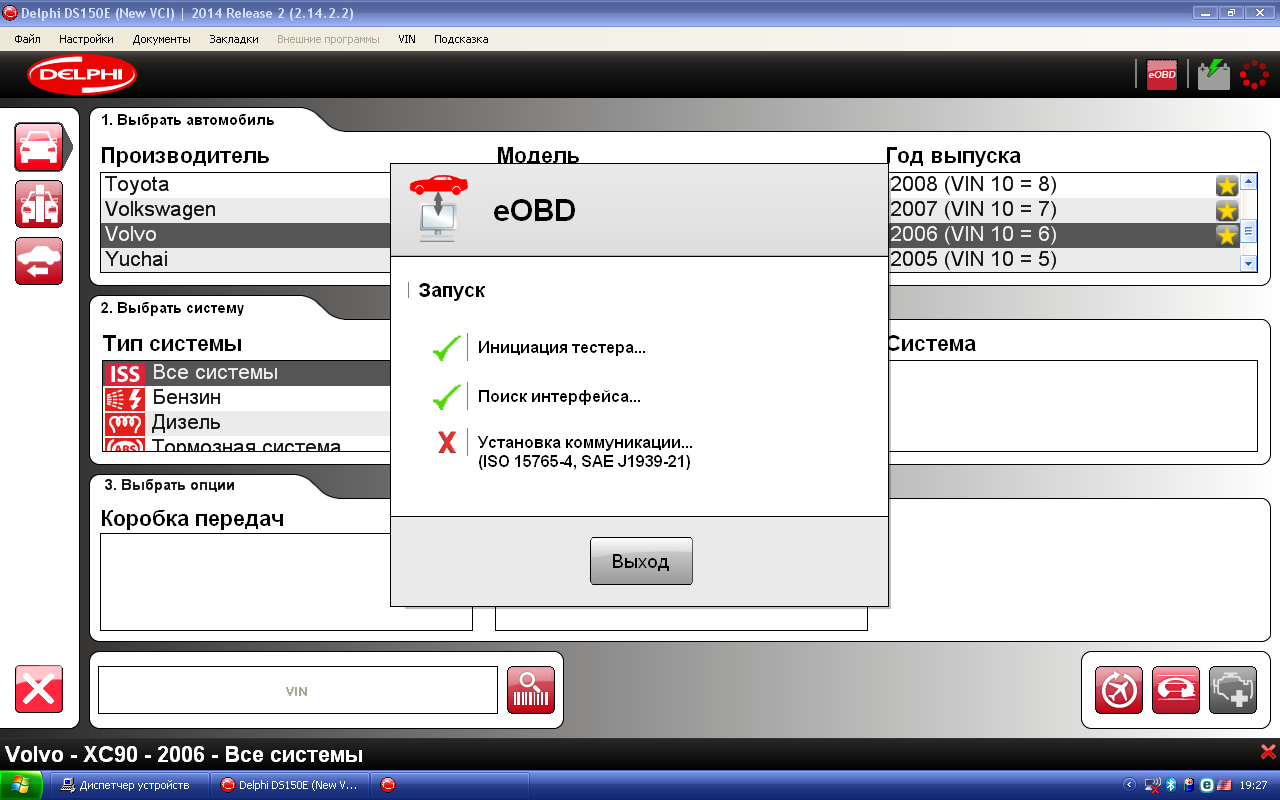Click the eOBD dialog car icon

pyautogui.click(x=439, y=207)
